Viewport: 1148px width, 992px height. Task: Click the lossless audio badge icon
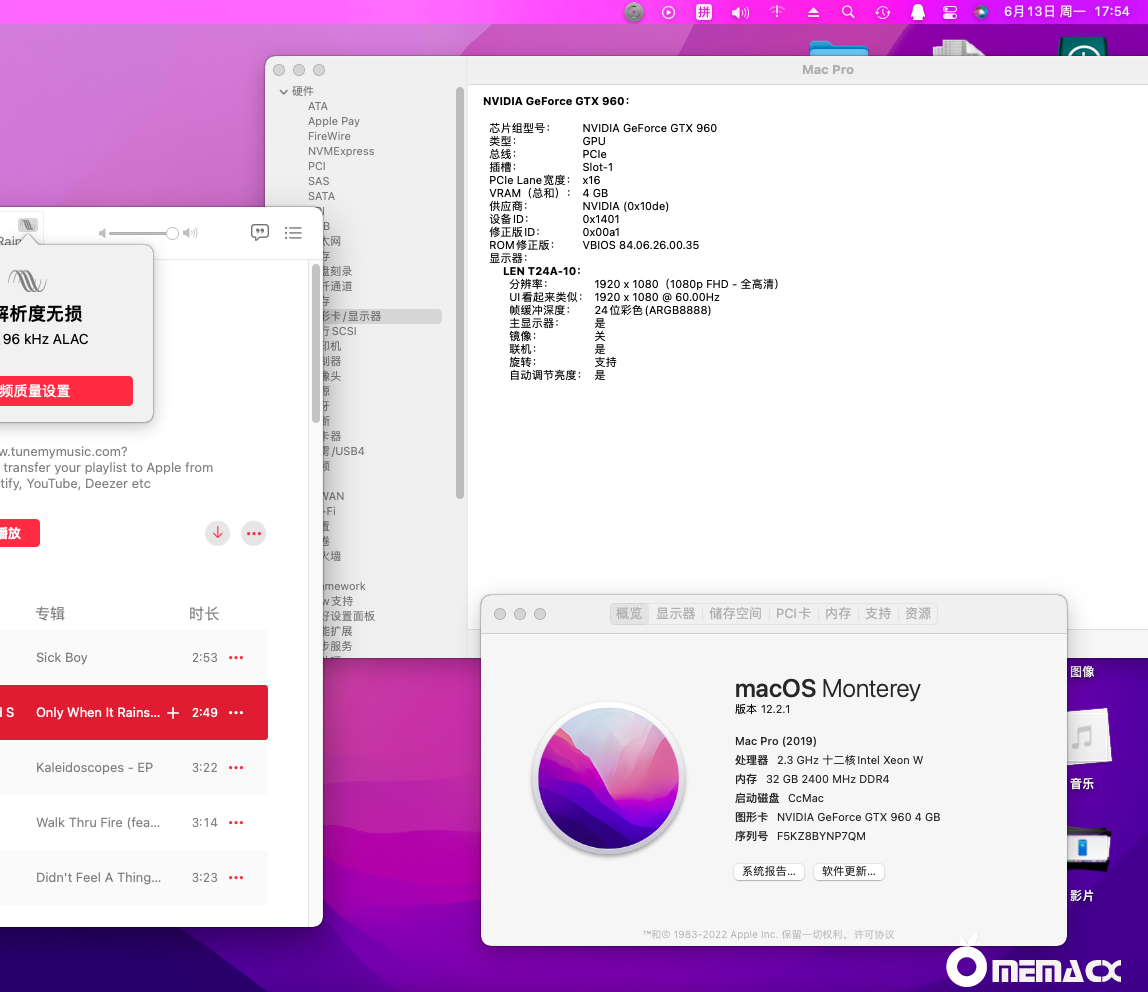[x=28, y=225]
